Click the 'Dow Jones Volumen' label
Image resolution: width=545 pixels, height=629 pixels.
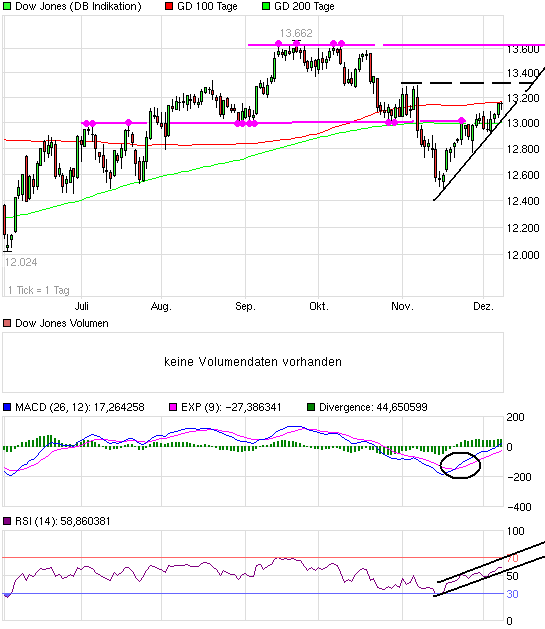click(x=62, y=323)
